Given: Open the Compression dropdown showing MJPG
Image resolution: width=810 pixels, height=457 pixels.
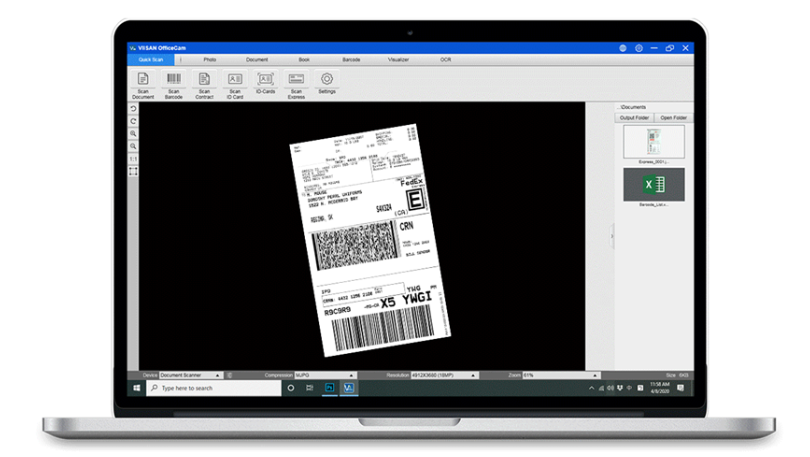Looking at the screenshot, I should [324, 375].
